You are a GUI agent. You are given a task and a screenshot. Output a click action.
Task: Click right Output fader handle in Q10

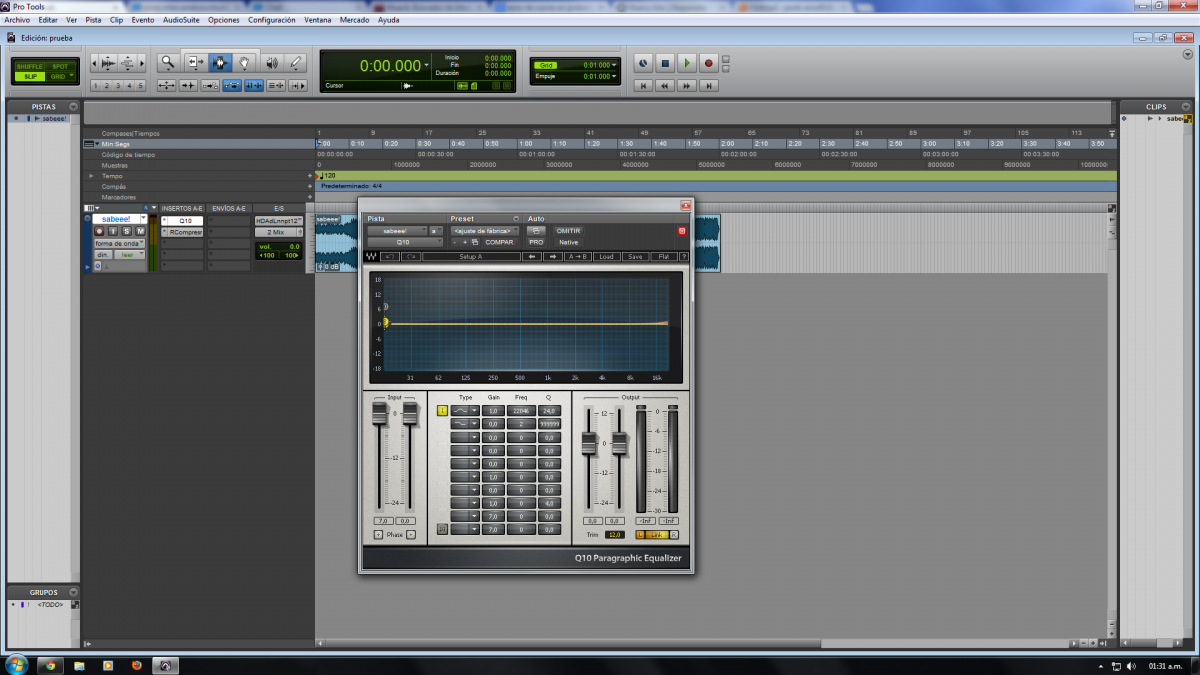(620, 443)
